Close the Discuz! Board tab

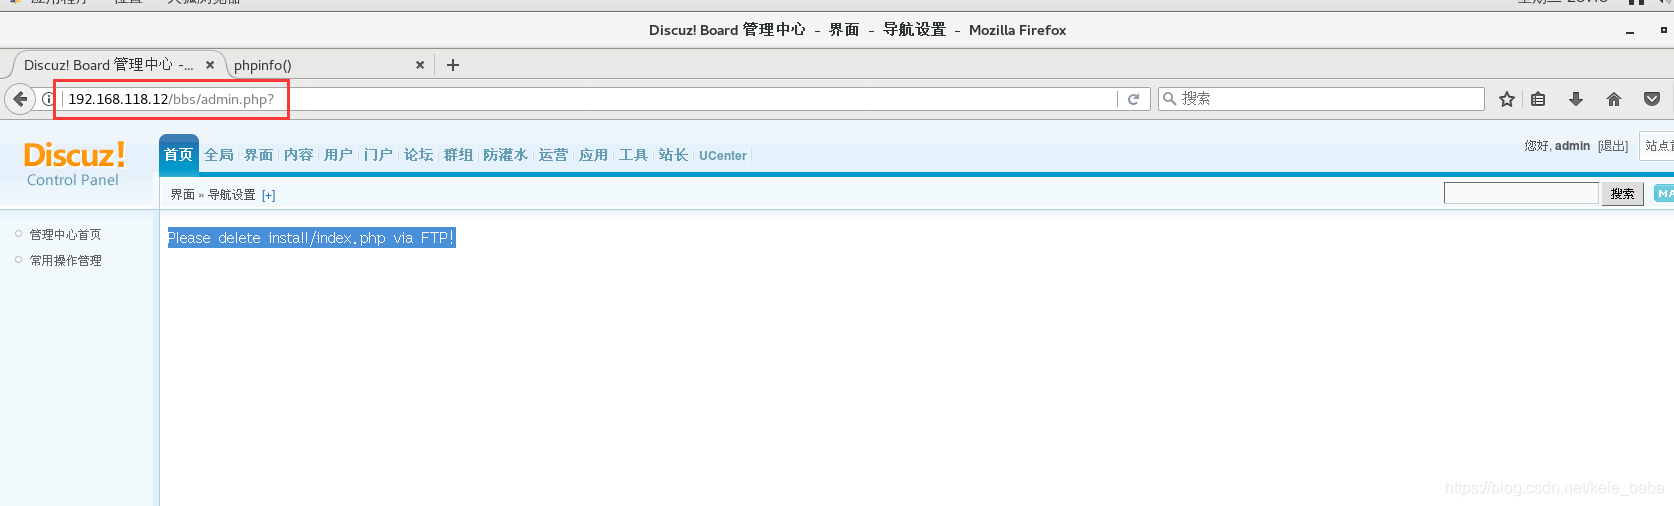tap(210, 65)
